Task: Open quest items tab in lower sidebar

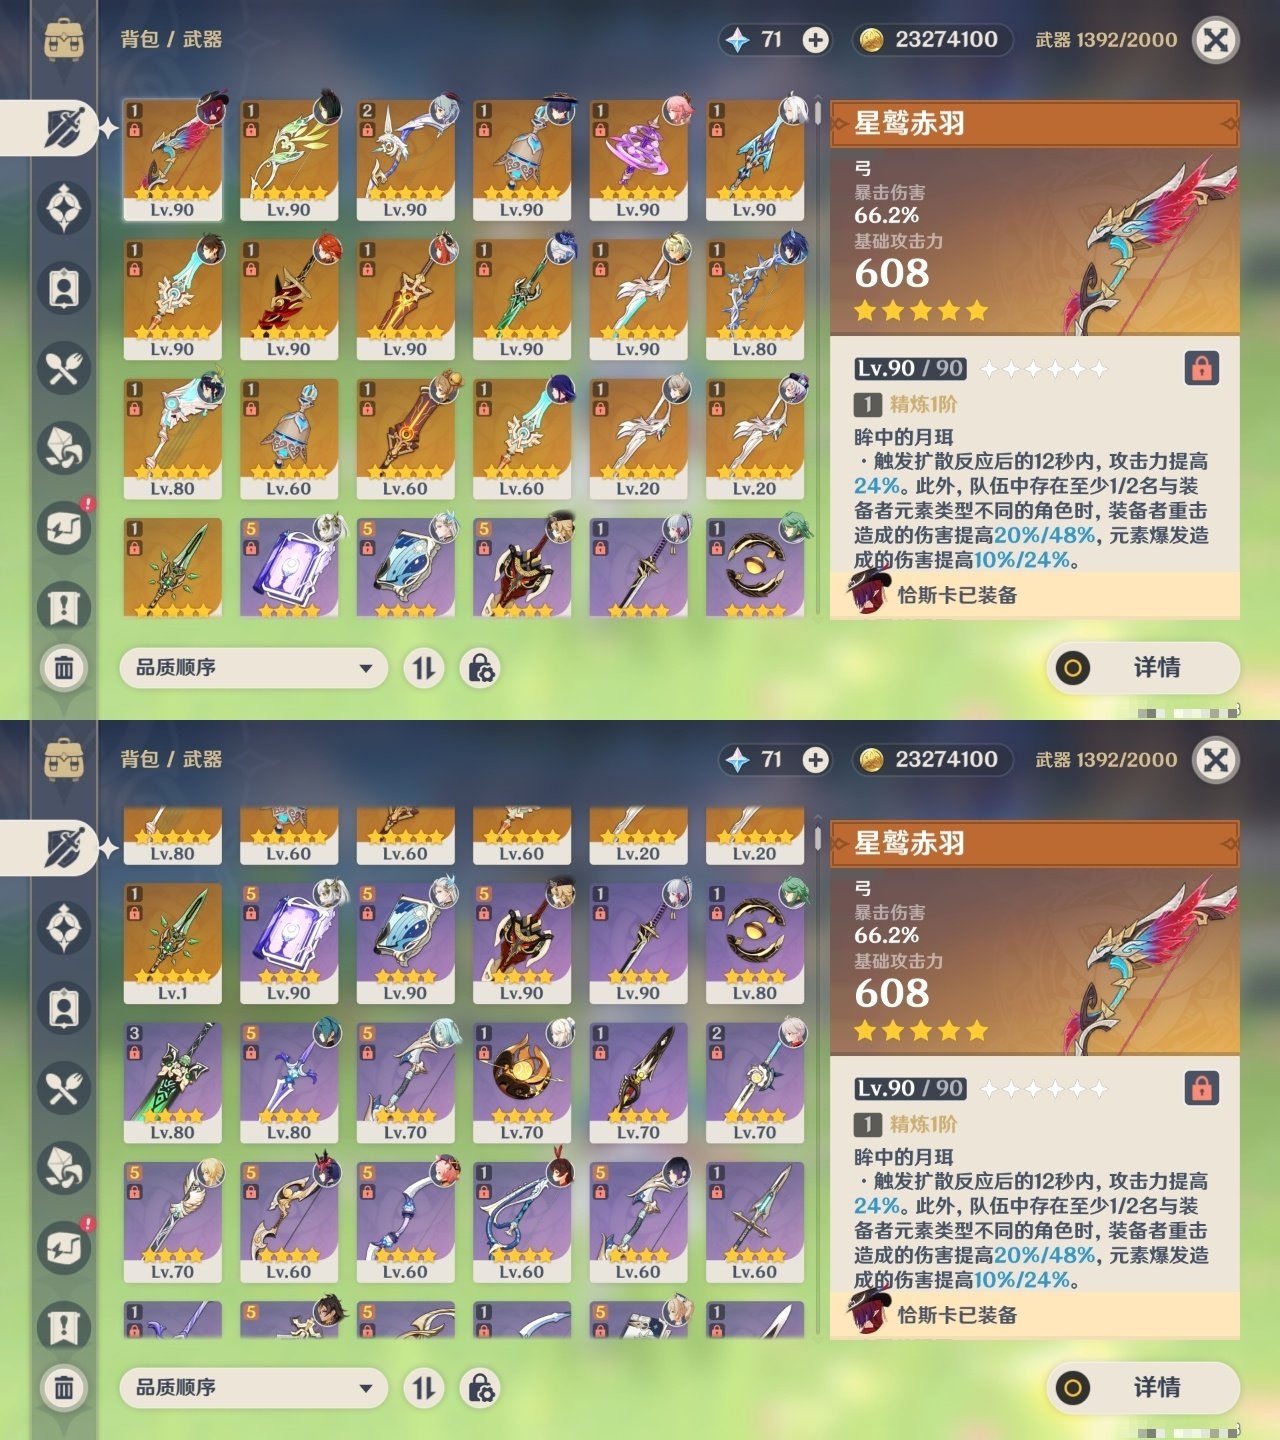Action: click(x=64, y=1328)
